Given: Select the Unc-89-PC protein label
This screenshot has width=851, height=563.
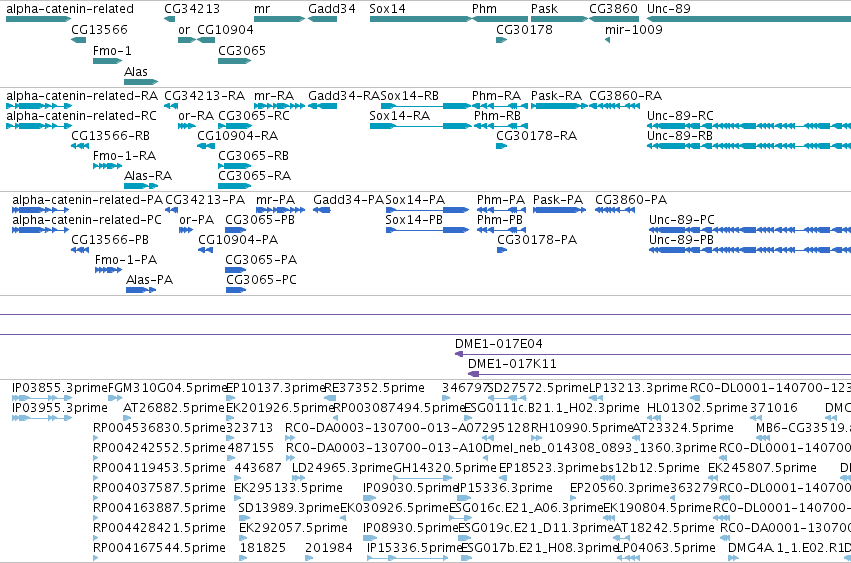Looking at the screenshot, I should (x=682, y=220).
